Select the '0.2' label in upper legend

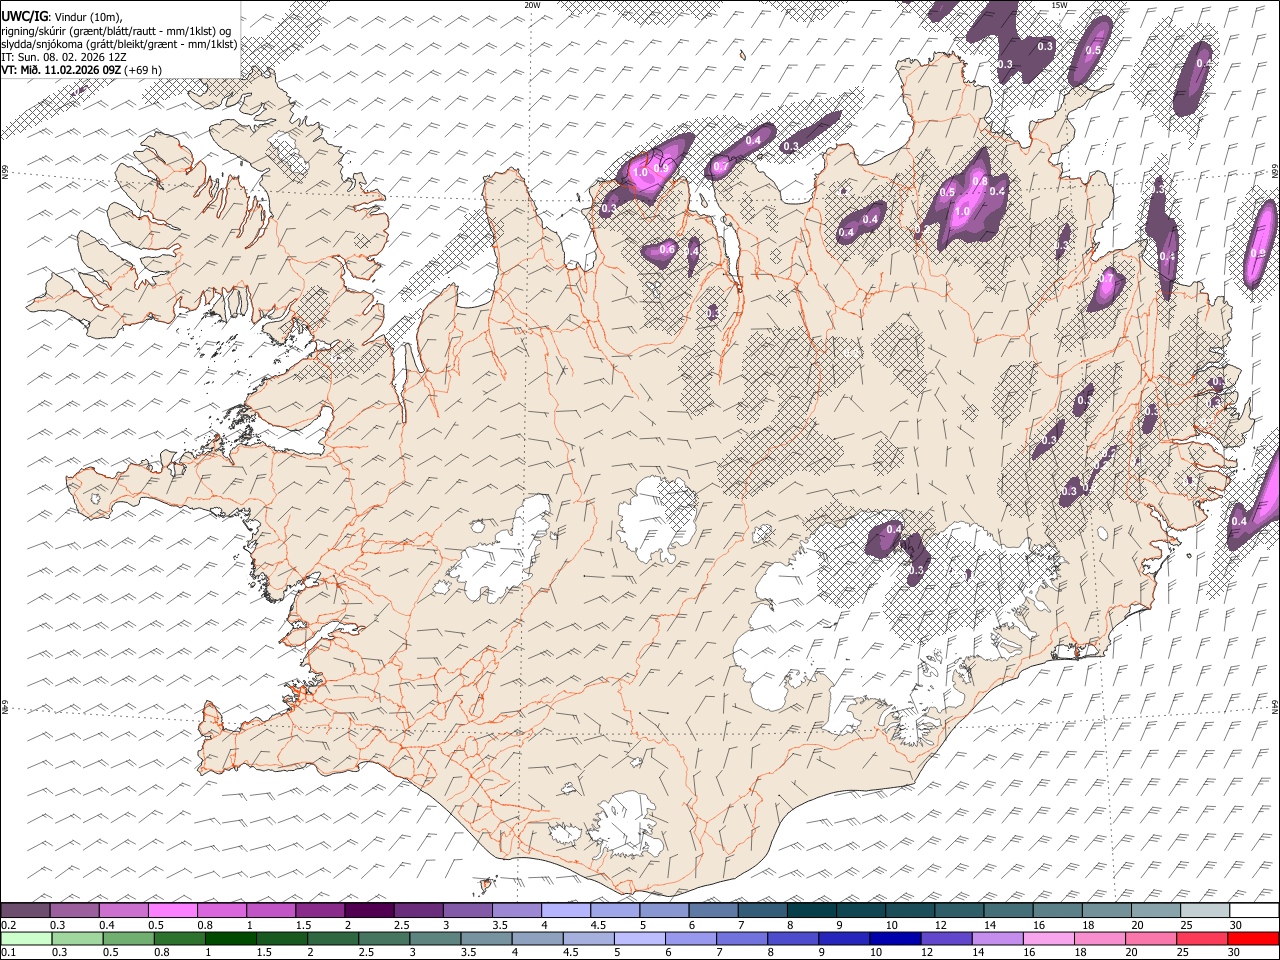click(8, 925)
